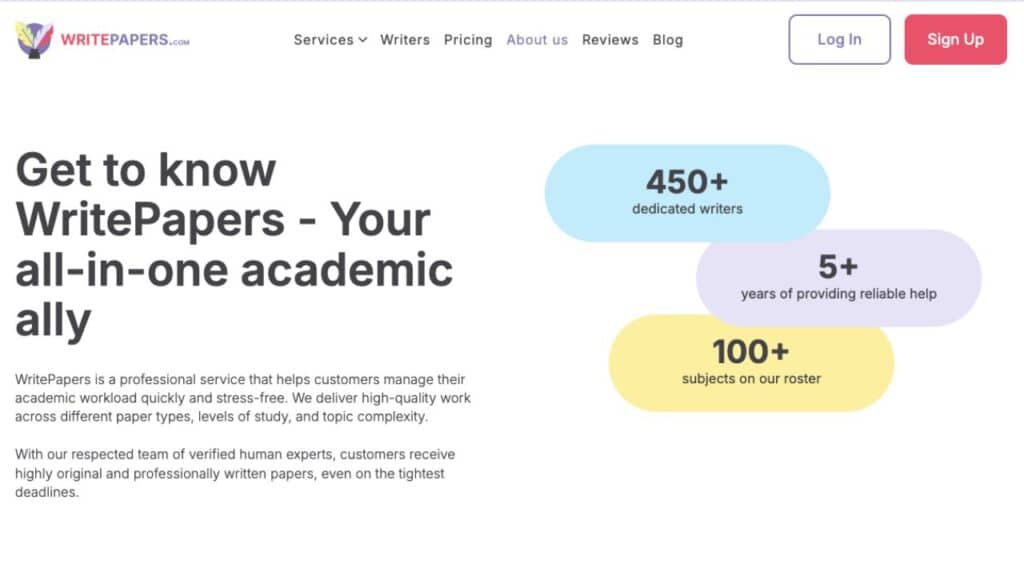Click the "dedicated writers" caption
This screenshot has width=1024, height=576.
click(687, 209)
